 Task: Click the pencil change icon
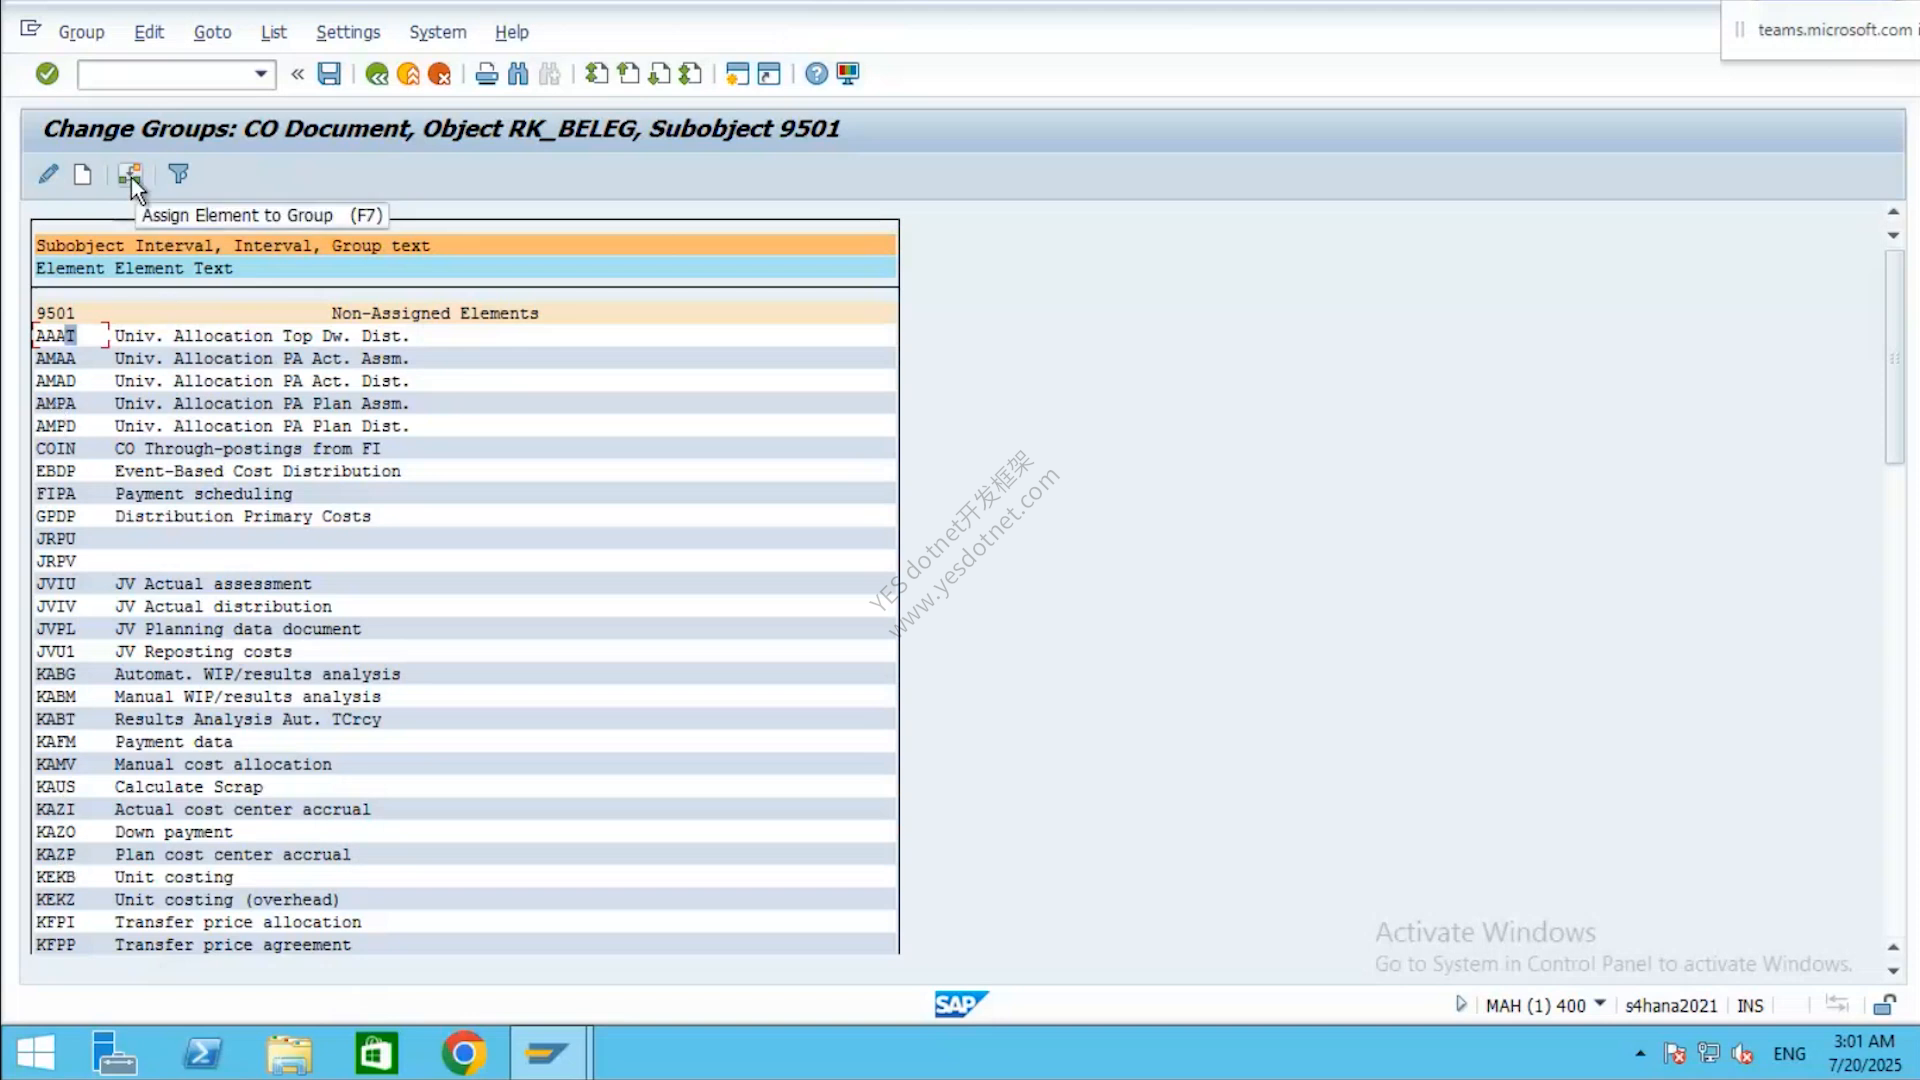pos(48,174)
